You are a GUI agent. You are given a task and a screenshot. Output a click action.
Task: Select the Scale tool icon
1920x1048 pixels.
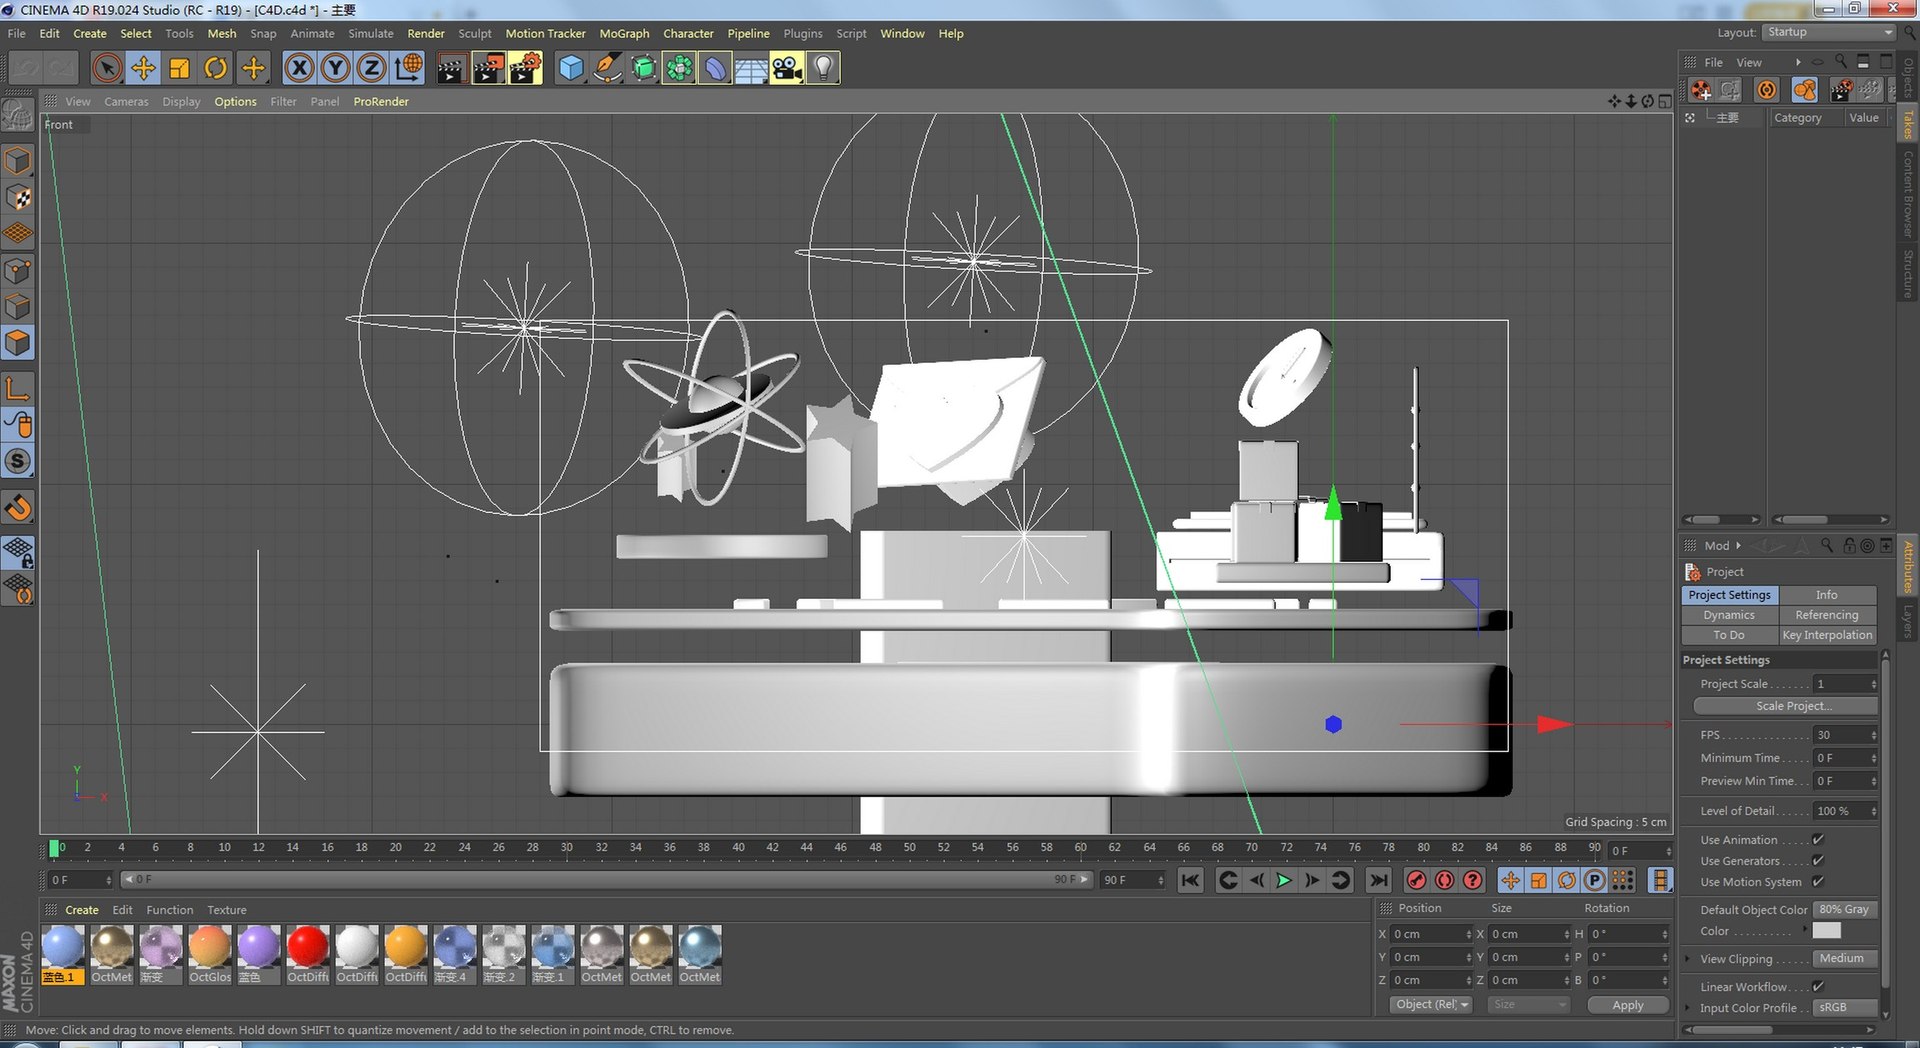point(179,68)
